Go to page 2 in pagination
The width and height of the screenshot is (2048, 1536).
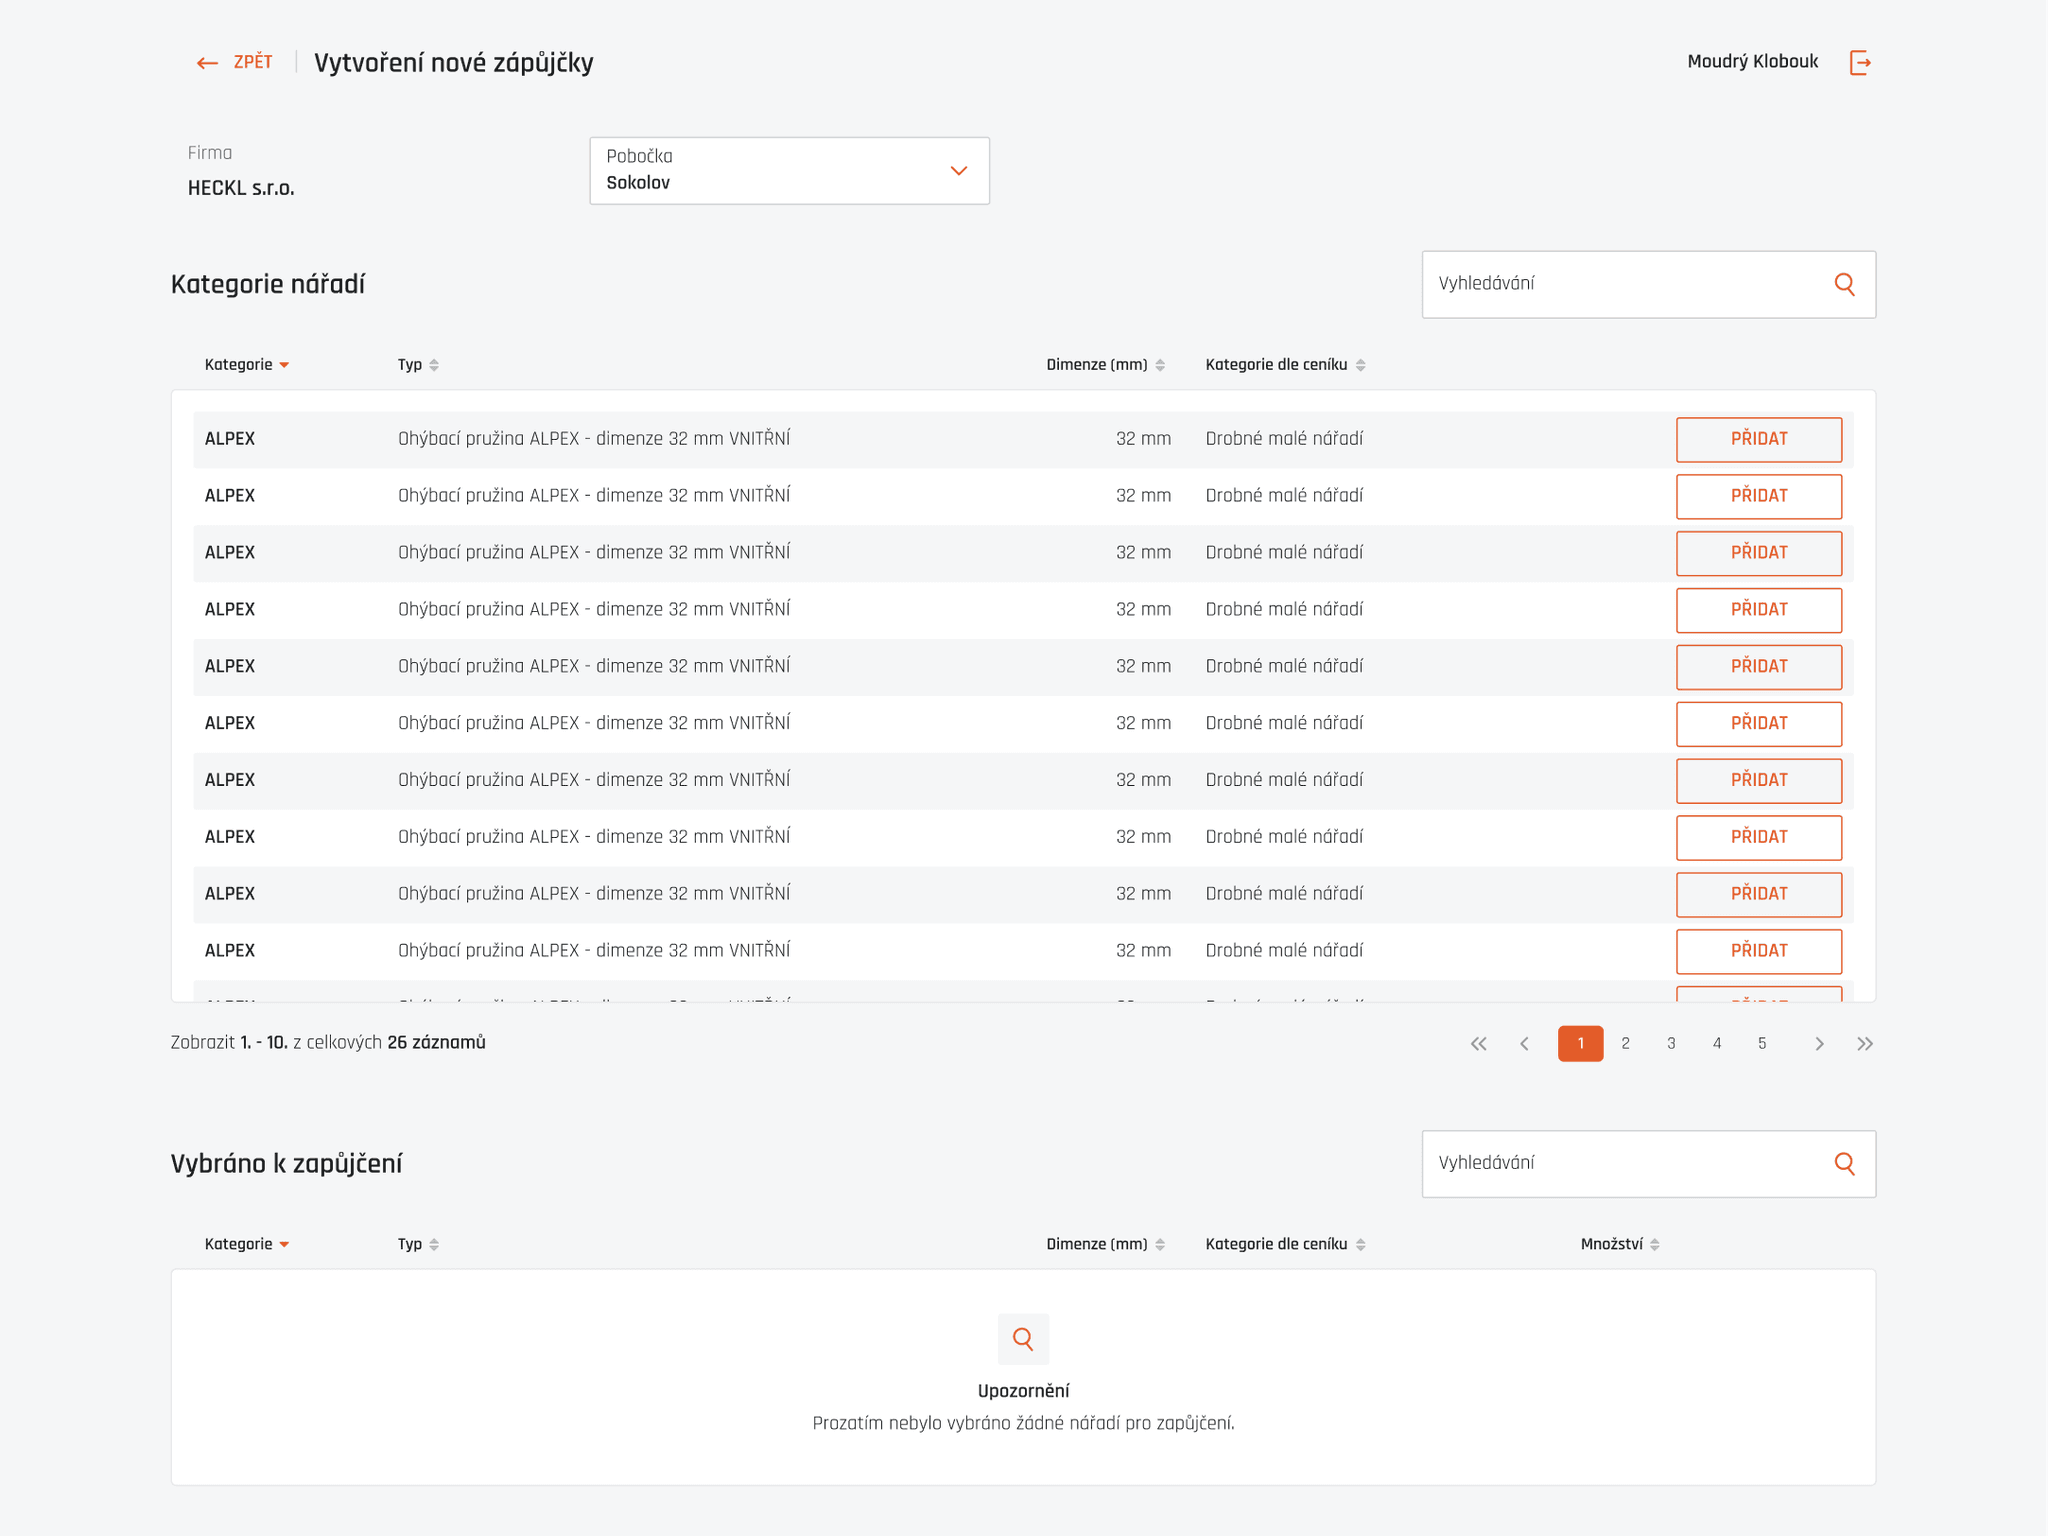1626,1044
